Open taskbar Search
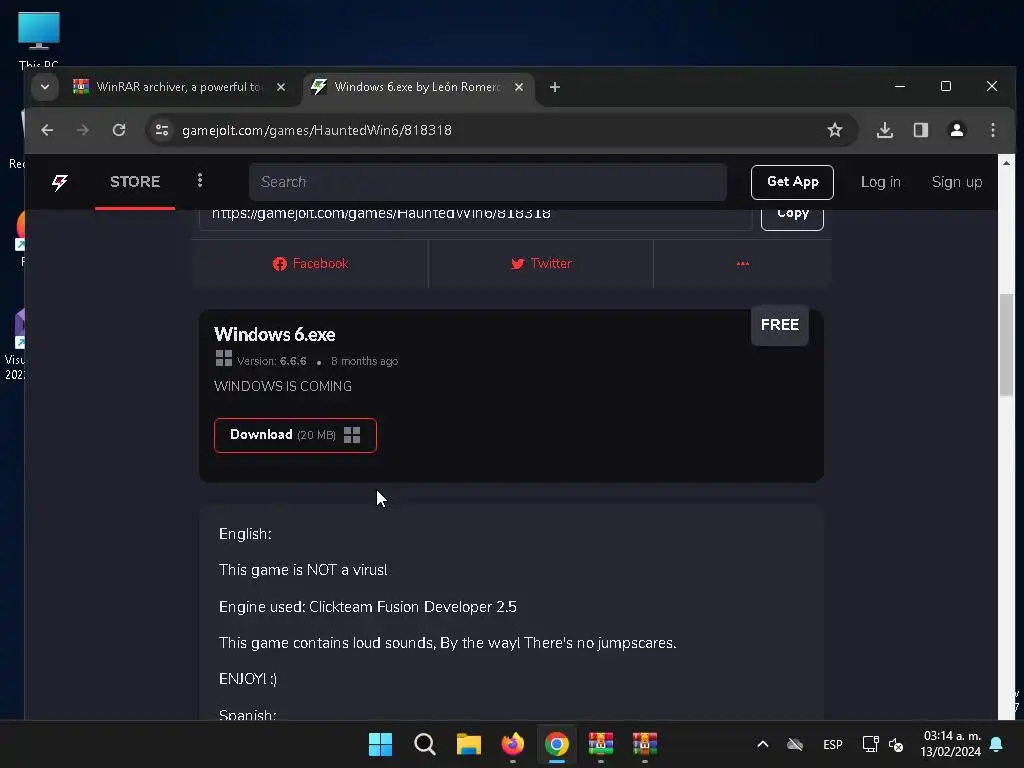 (x=424, y=744)
